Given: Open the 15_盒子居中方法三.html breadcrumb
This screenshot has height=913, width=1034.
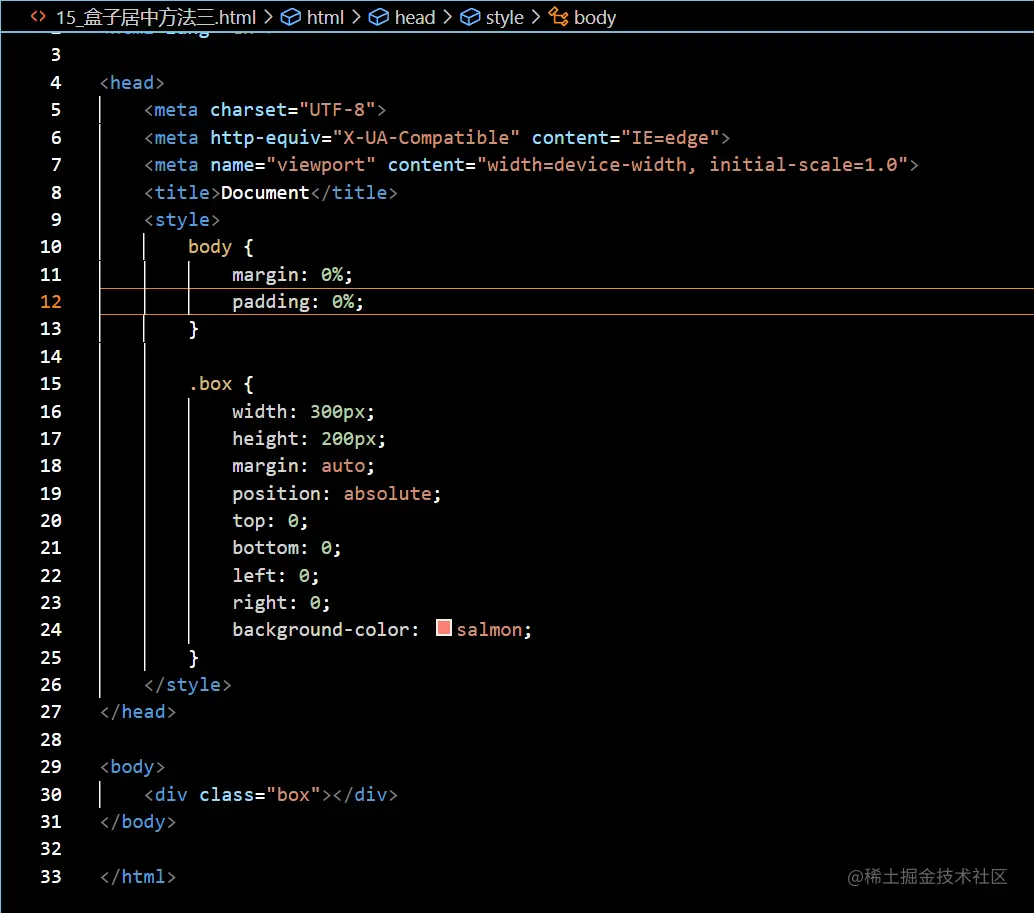Looking at the screenshot, I should 156,17.
